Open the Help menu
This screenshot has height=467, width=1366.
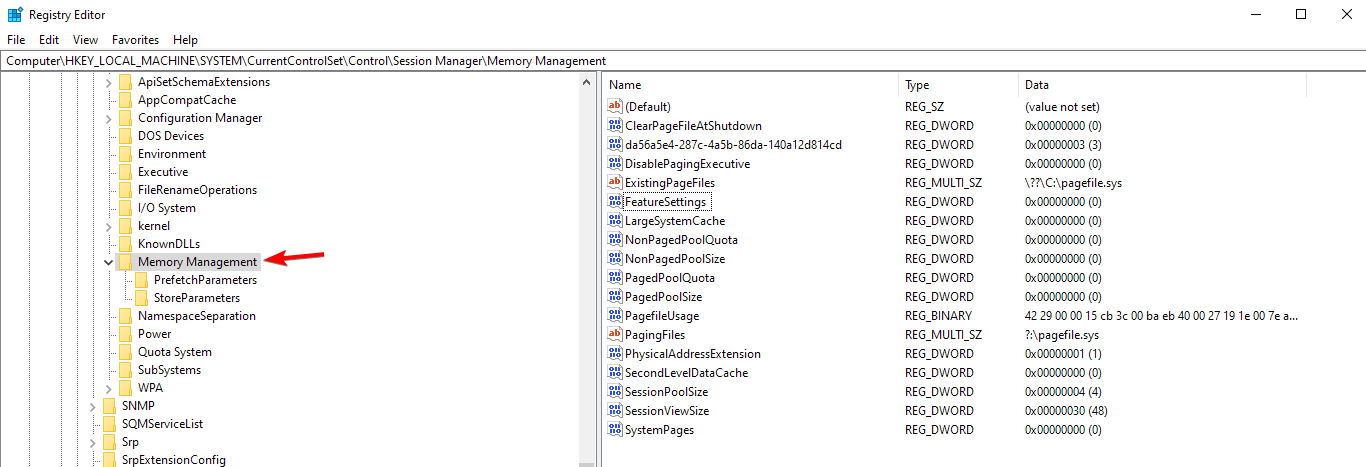coord(185,40)
